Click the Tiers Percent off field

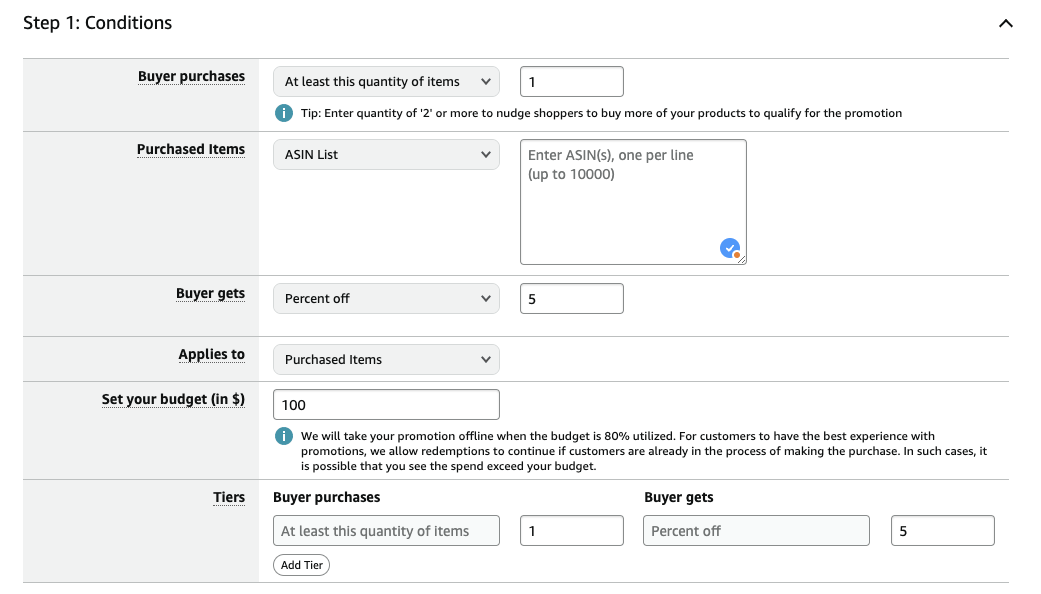[x=755, y=531]
